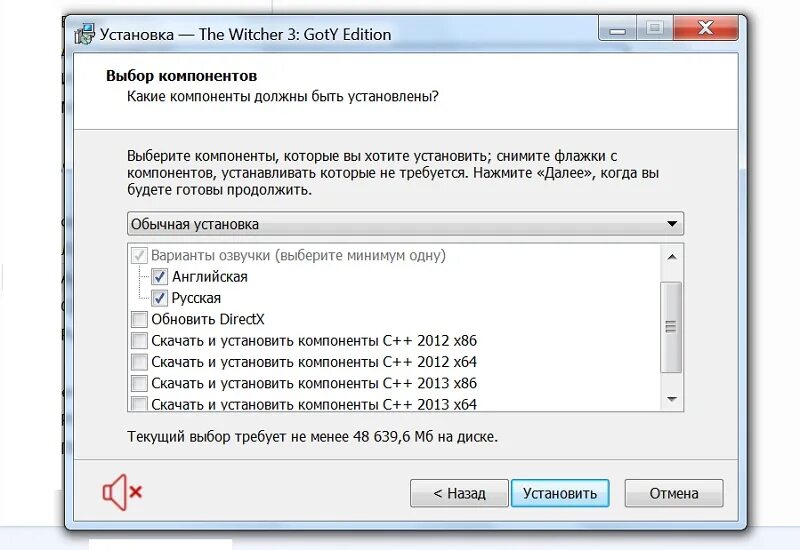
Task: Click the grayed Варианты озвучки checkbox
Action: point(139,255)
